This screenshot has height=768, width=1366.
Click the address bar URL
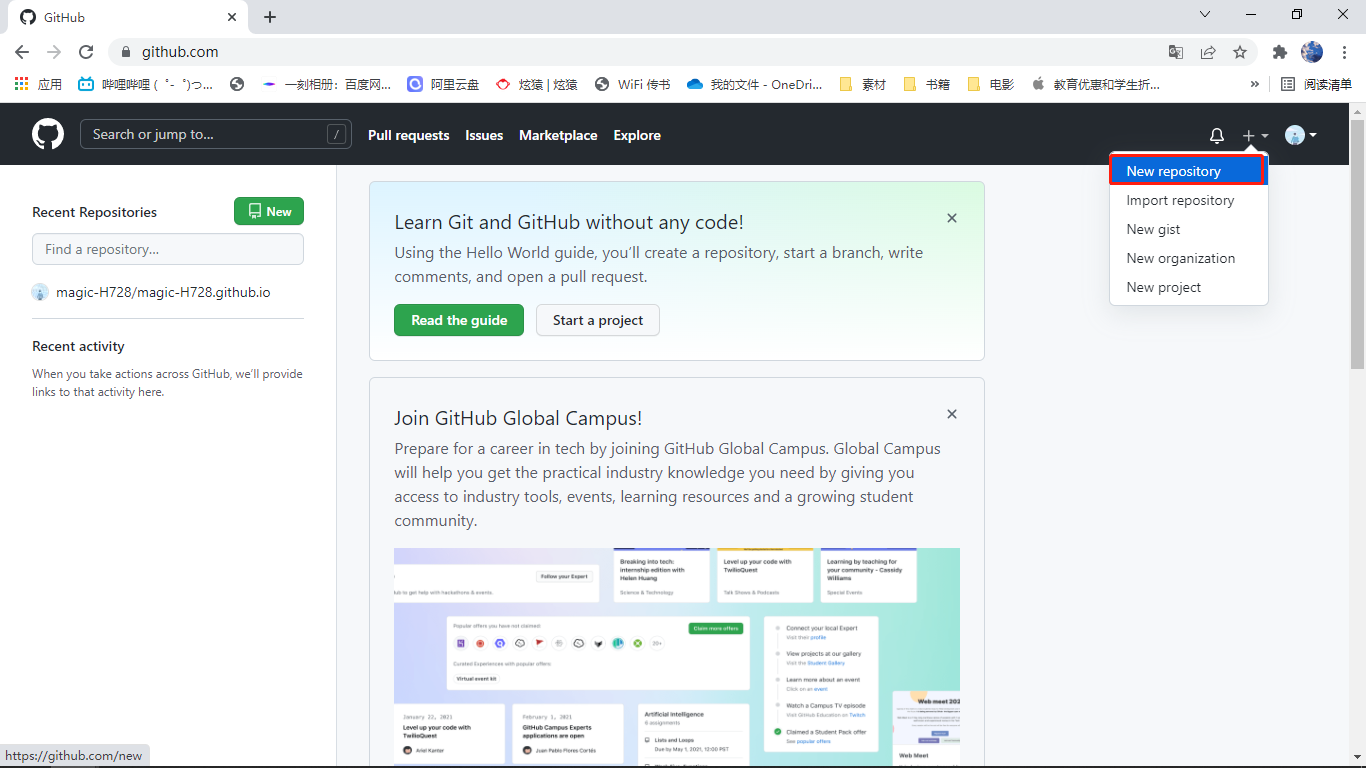(180, 52)
